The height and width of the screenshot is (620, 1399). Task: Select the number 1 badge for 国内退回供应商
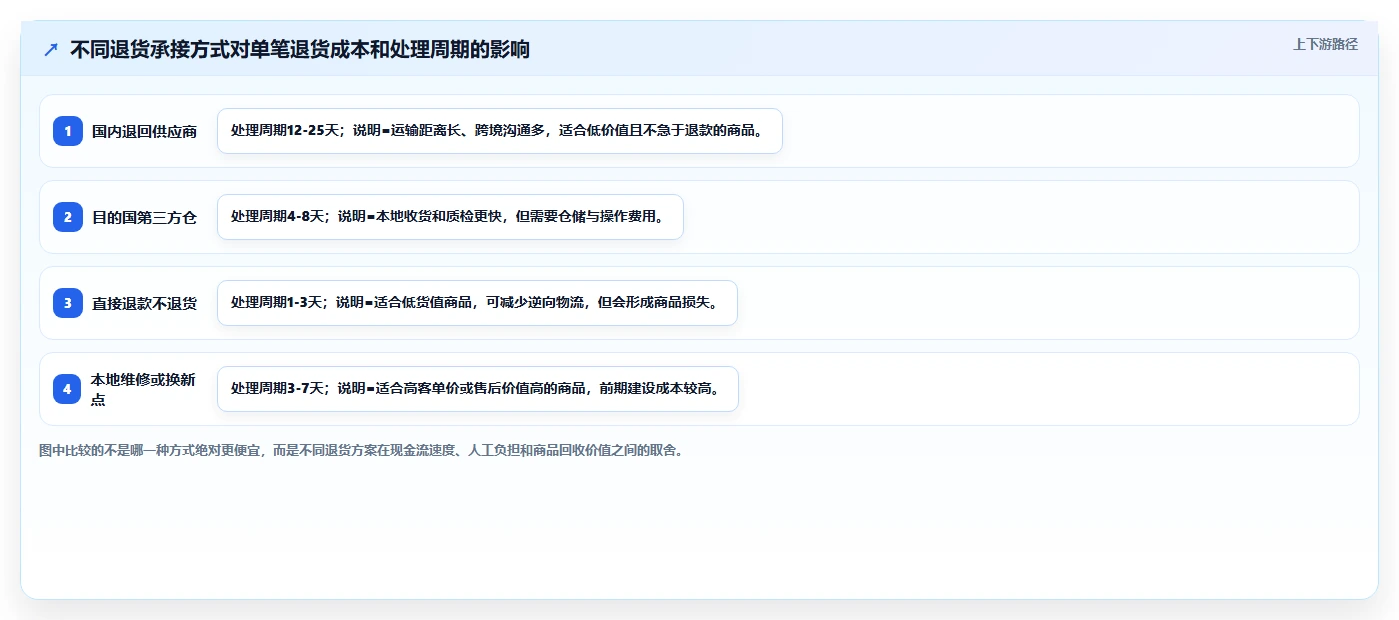tap(68, 131)
